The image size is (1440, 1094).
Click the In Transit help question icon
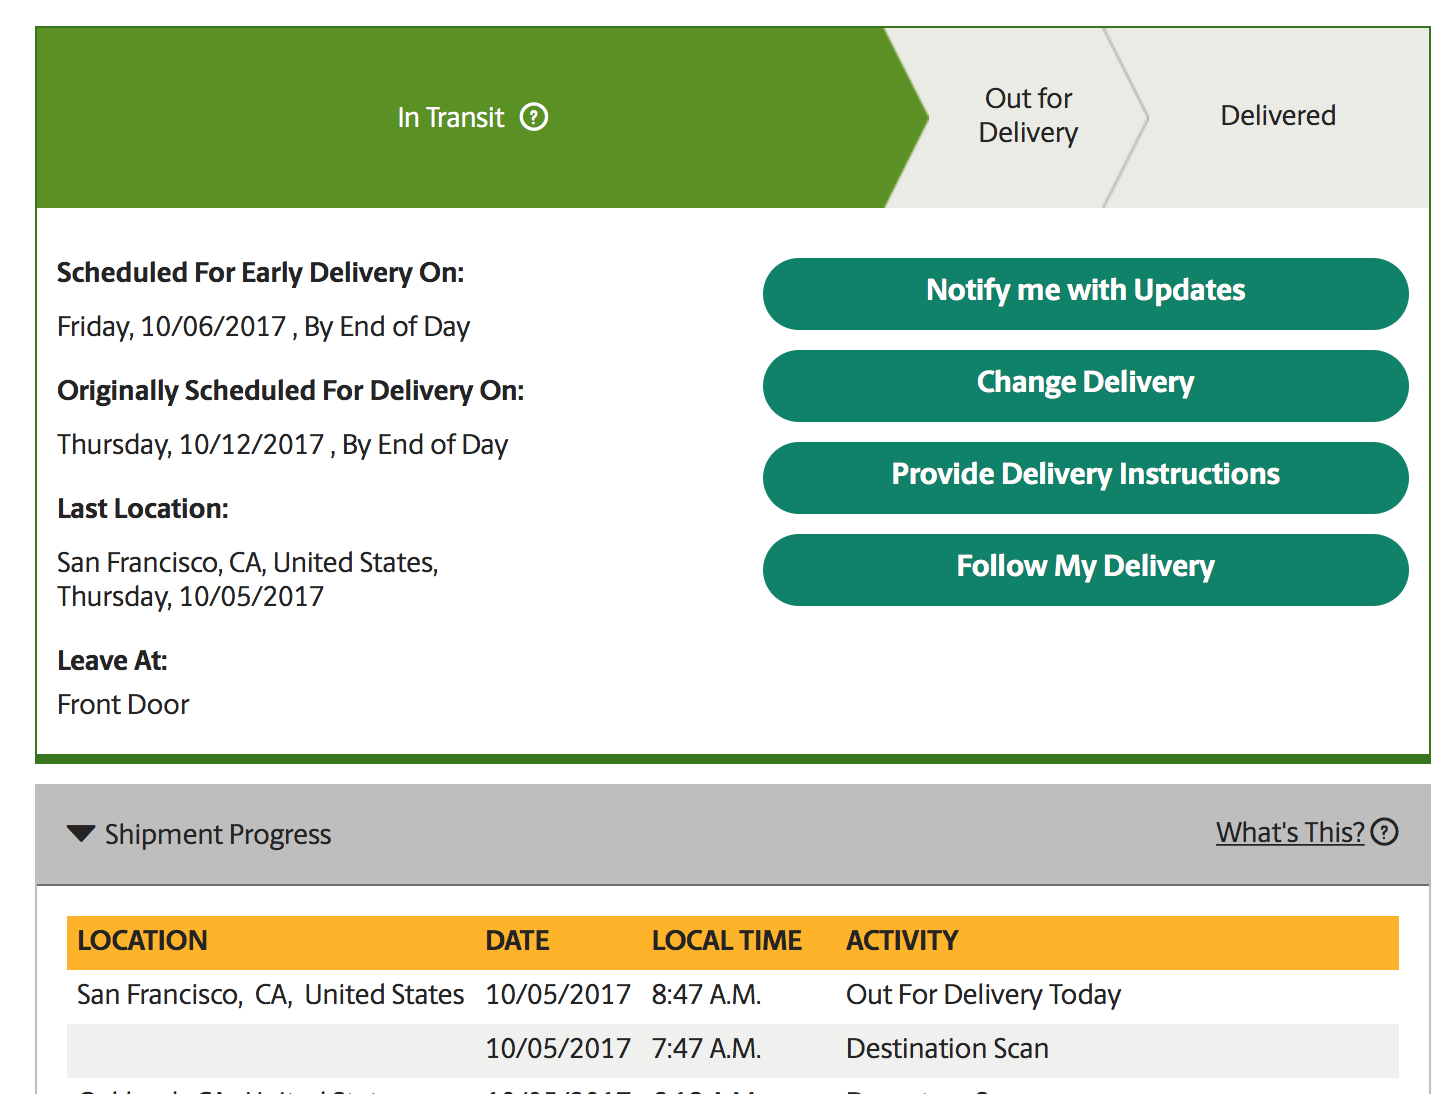534,117
